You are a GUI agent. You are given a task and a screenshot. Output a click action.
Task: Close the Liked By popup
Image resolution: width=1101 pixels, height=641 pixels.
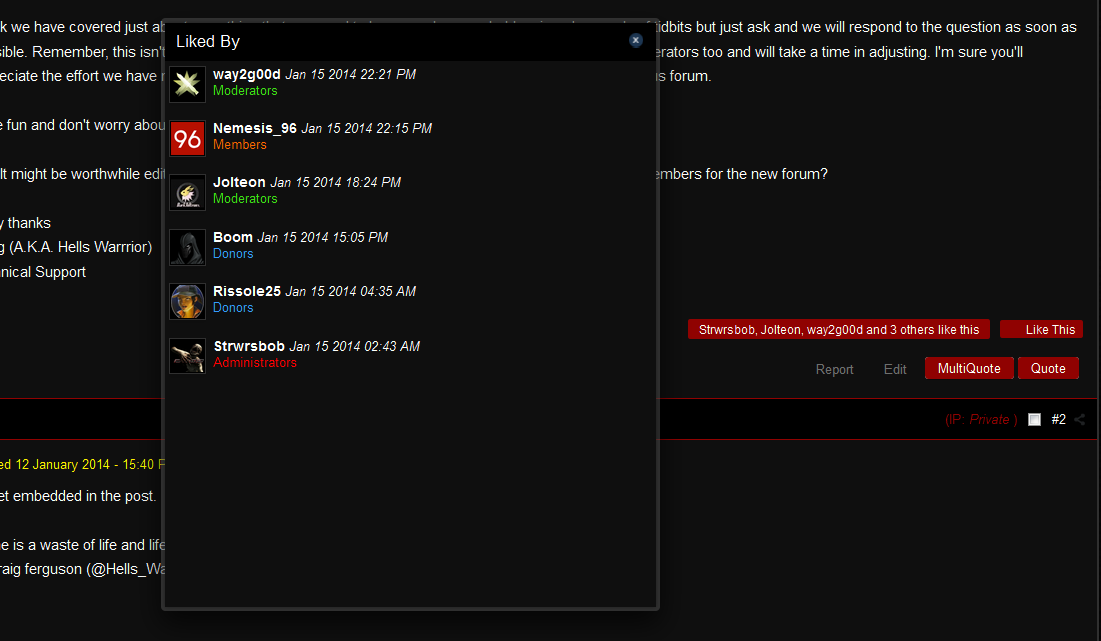click(x=635, y=40)
